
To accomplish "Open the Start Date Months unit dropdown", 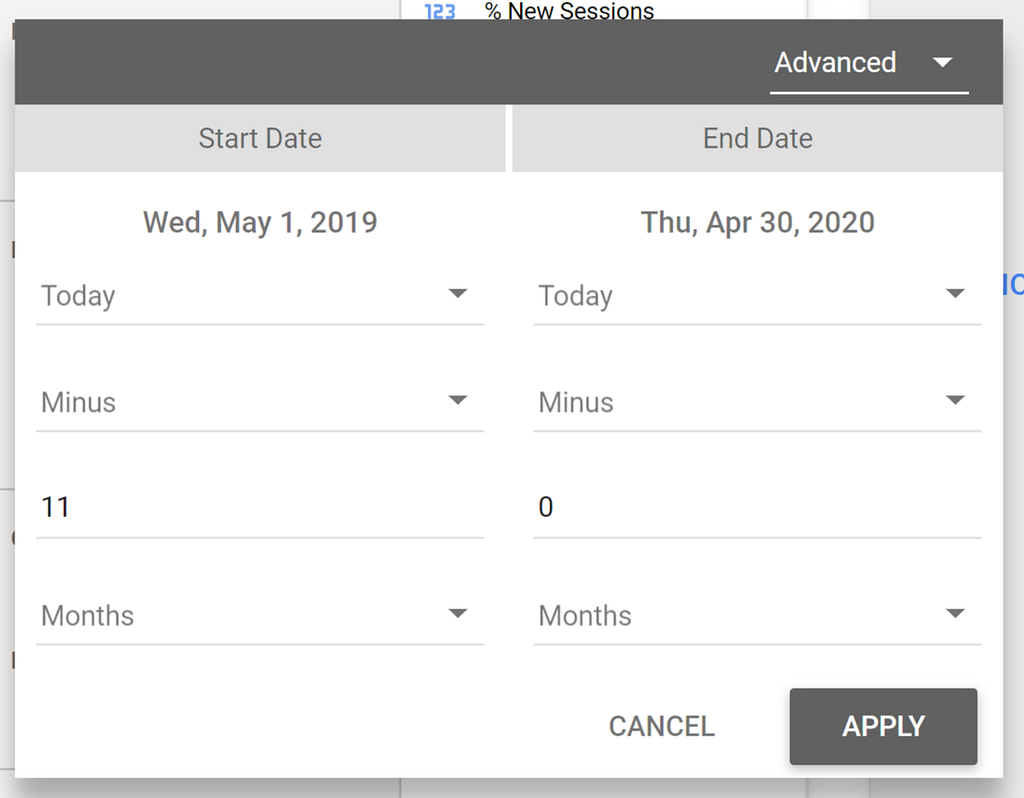I will click(260, 616).
